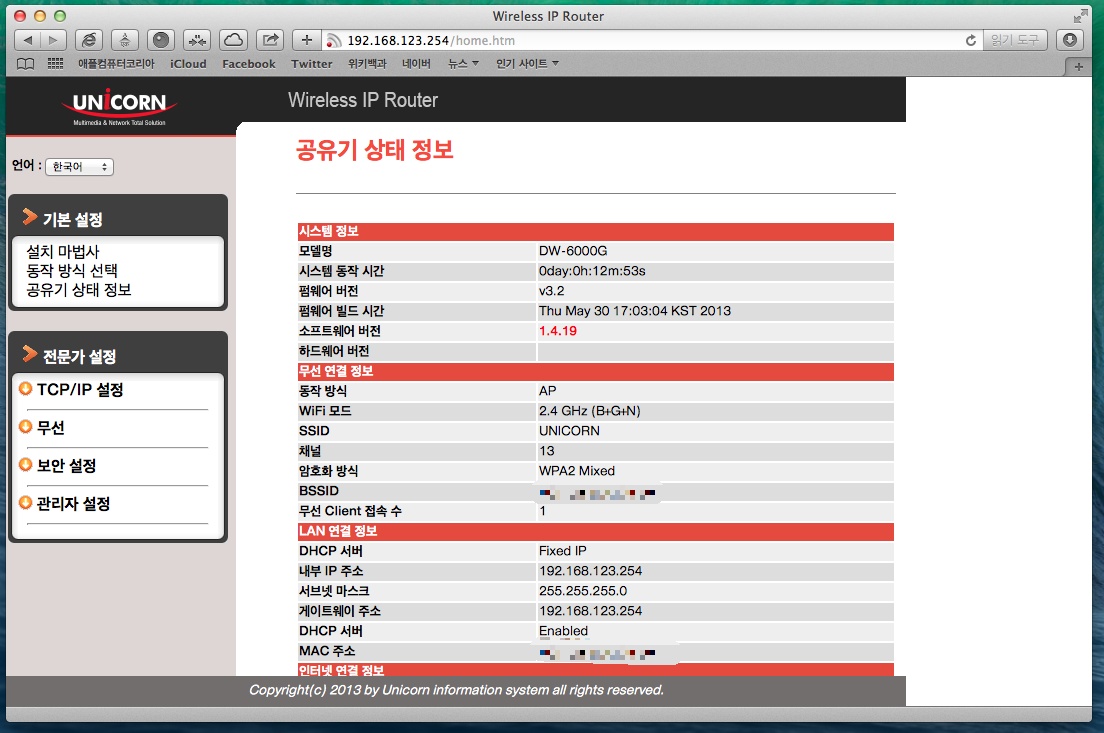This screenshot has width=1104, height=733.
Task: Open Twitter bookmark
Action: point(311,63)
